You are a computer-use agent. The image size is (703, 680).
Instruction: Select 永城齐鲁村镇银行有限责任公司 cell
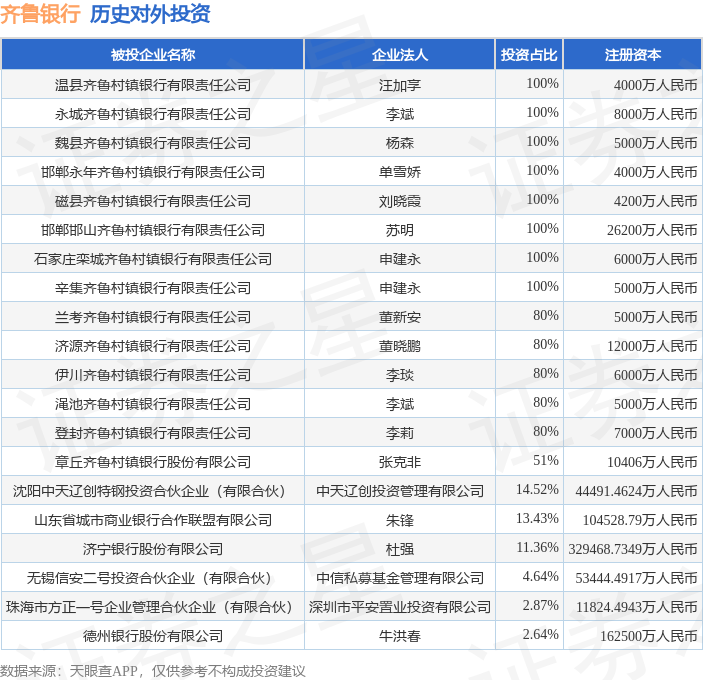pos(152,114)
